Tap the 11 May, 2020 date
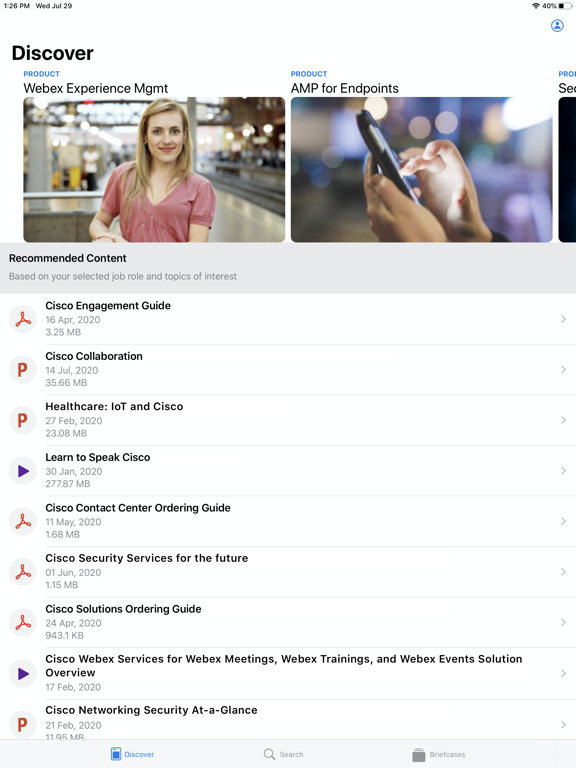Viewport: 576px width, 768px height. tap(73, 522)
